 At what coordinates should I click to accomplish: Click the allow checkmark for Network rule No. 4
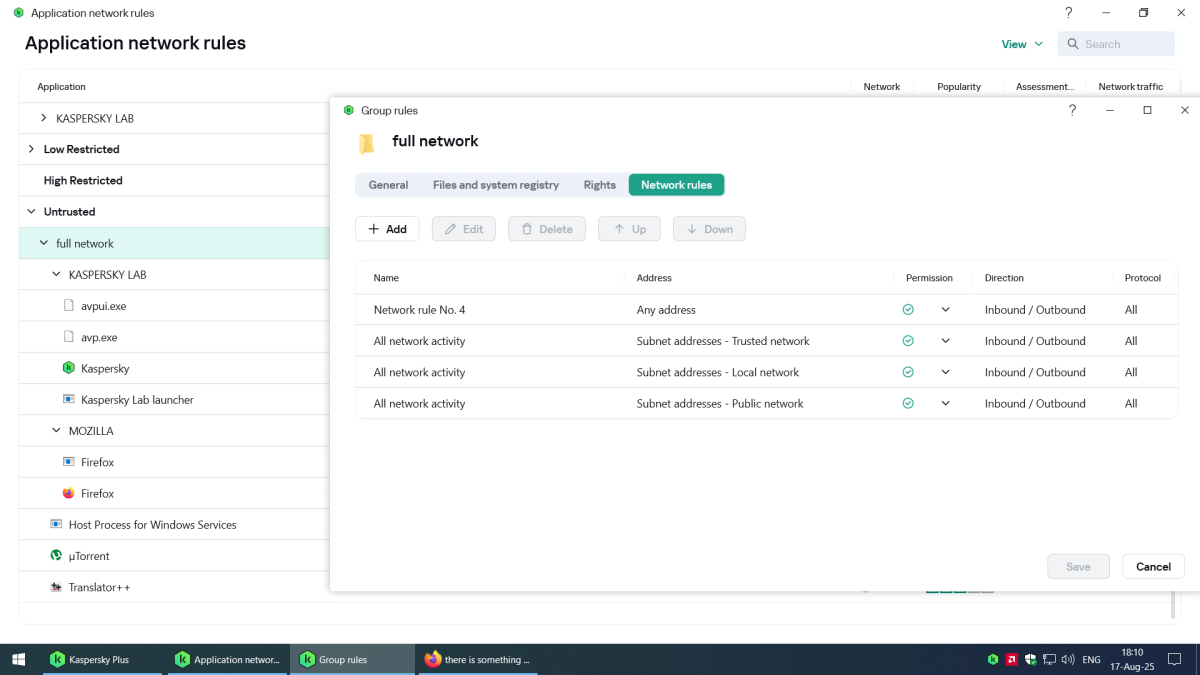pos(908,310)
